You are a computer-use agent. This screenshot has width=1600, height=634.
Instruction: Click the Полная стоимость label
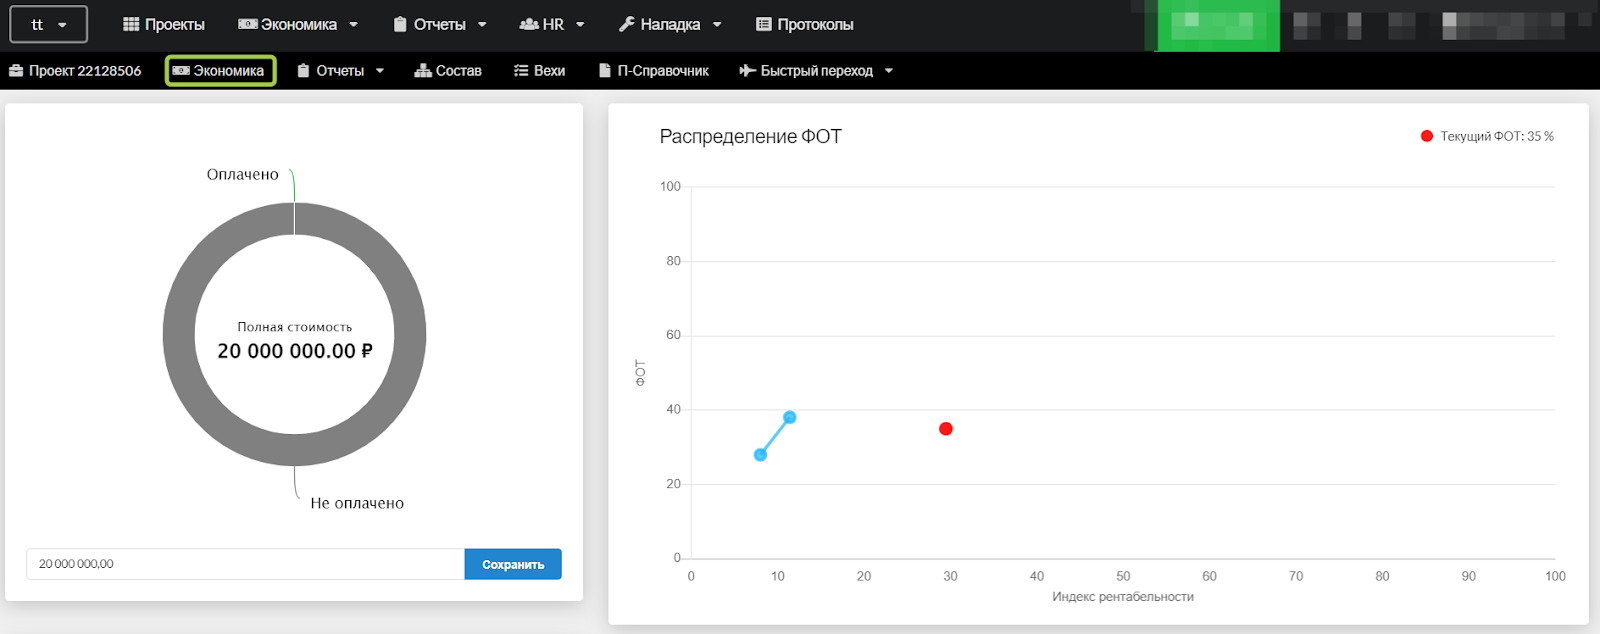tap(295, 327)
